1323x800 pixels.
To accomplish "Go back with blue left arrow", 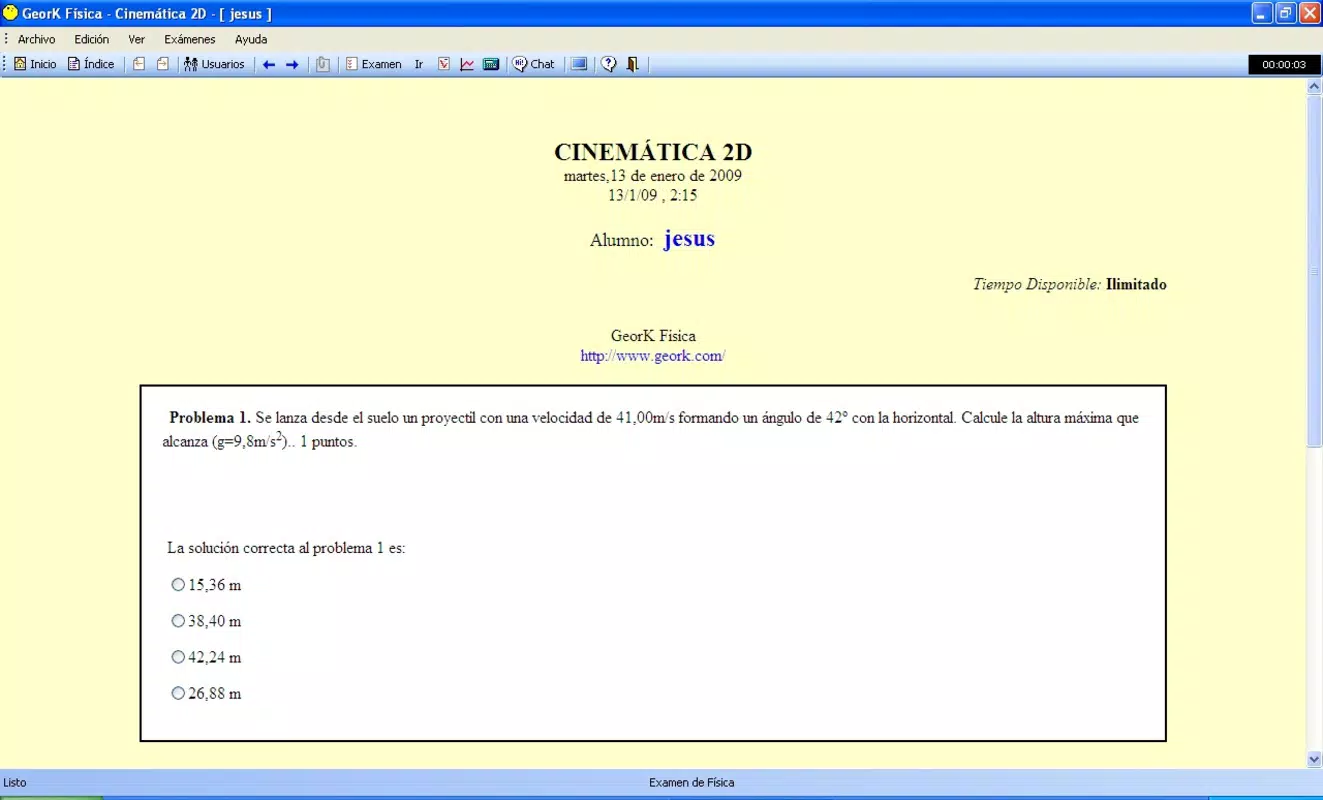I will click(x=269, y=64).
